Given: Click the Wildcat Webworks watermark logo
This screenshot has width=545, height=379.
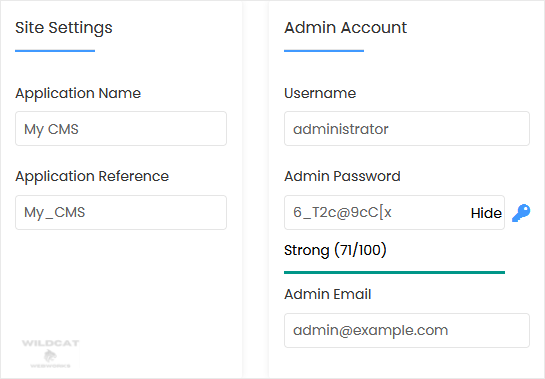Looking at the screenshot, I should tap(50, 354).
